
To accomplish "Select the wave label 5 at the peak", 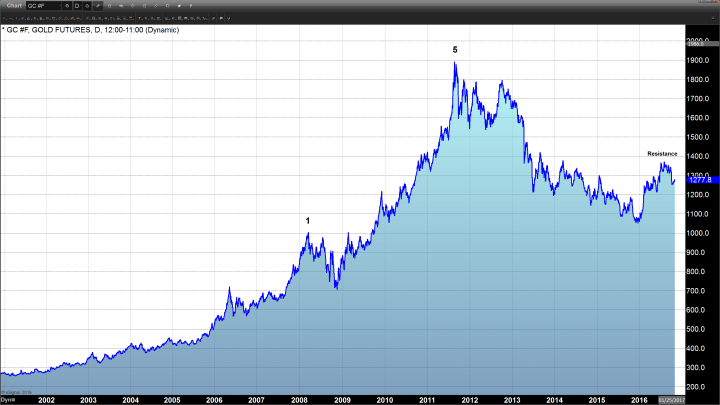I will (x=455, y=49).
